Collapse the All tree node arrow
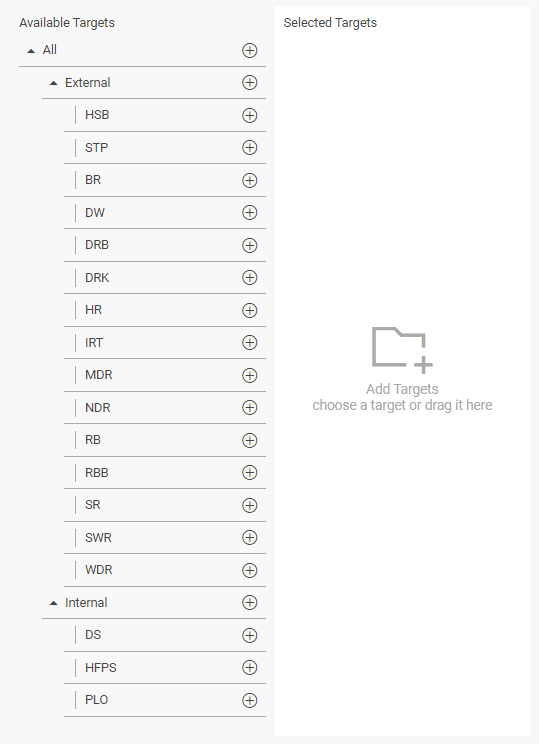 point(31,50)
